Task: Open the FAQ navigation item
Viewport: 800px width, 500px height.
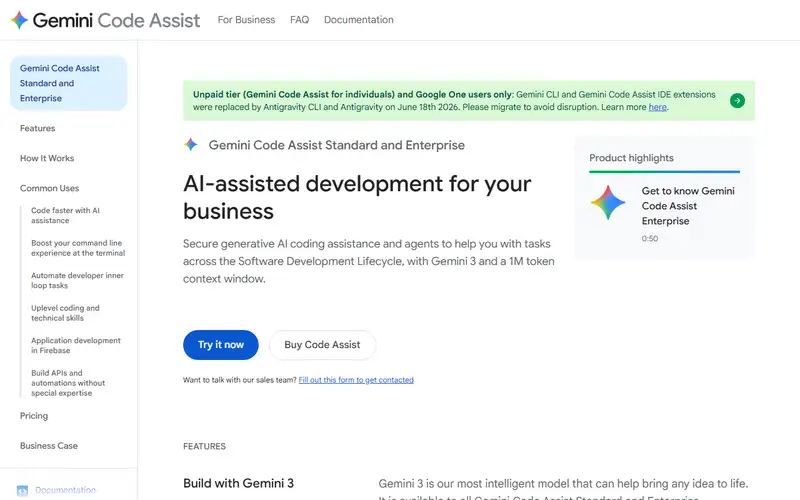Action: 299,20
